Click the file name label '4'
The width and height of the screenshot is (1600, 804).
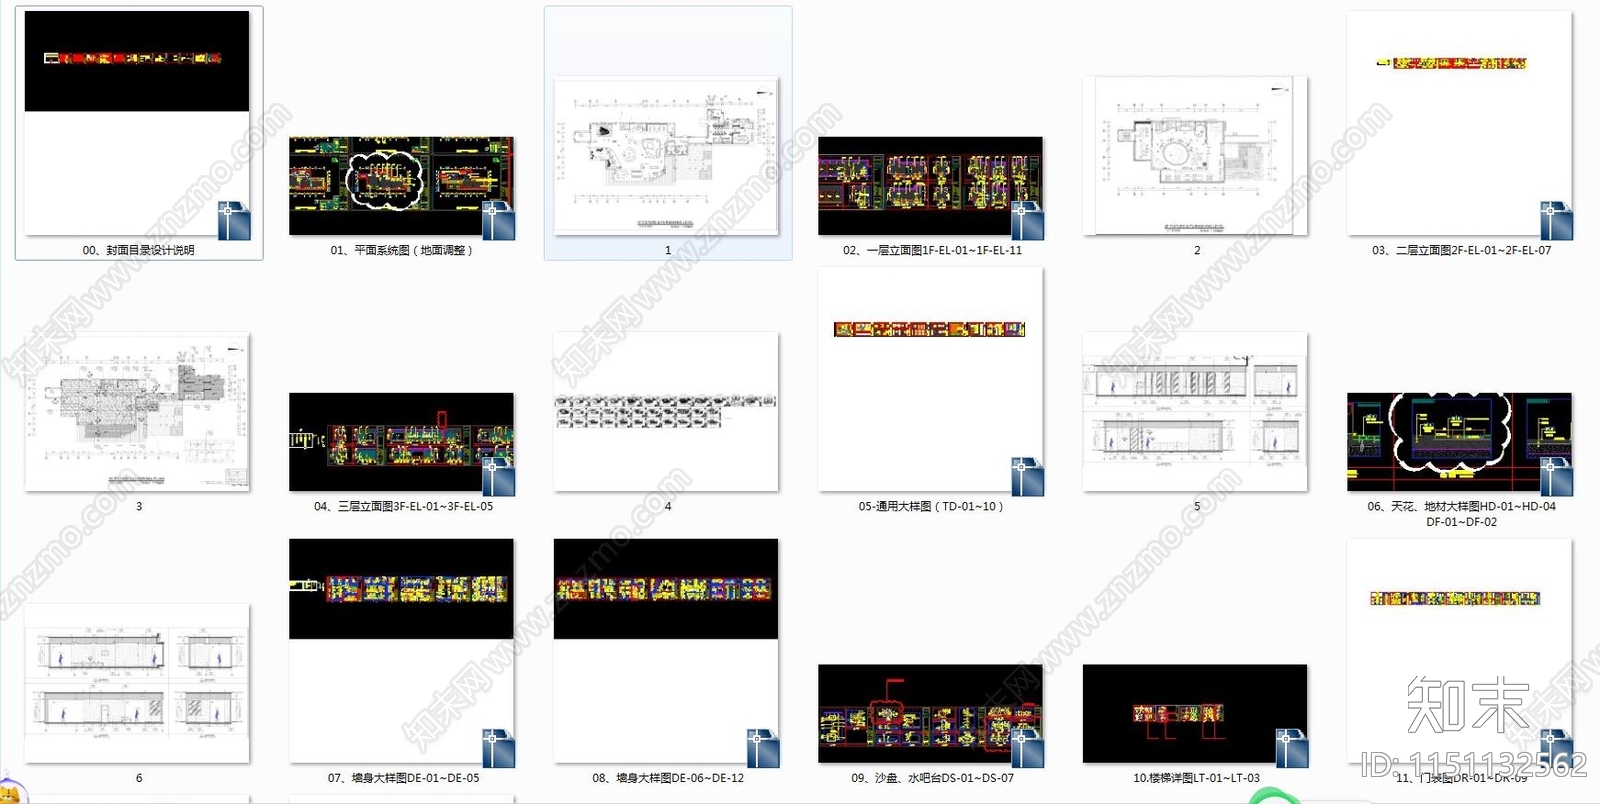tap(668, 506)
